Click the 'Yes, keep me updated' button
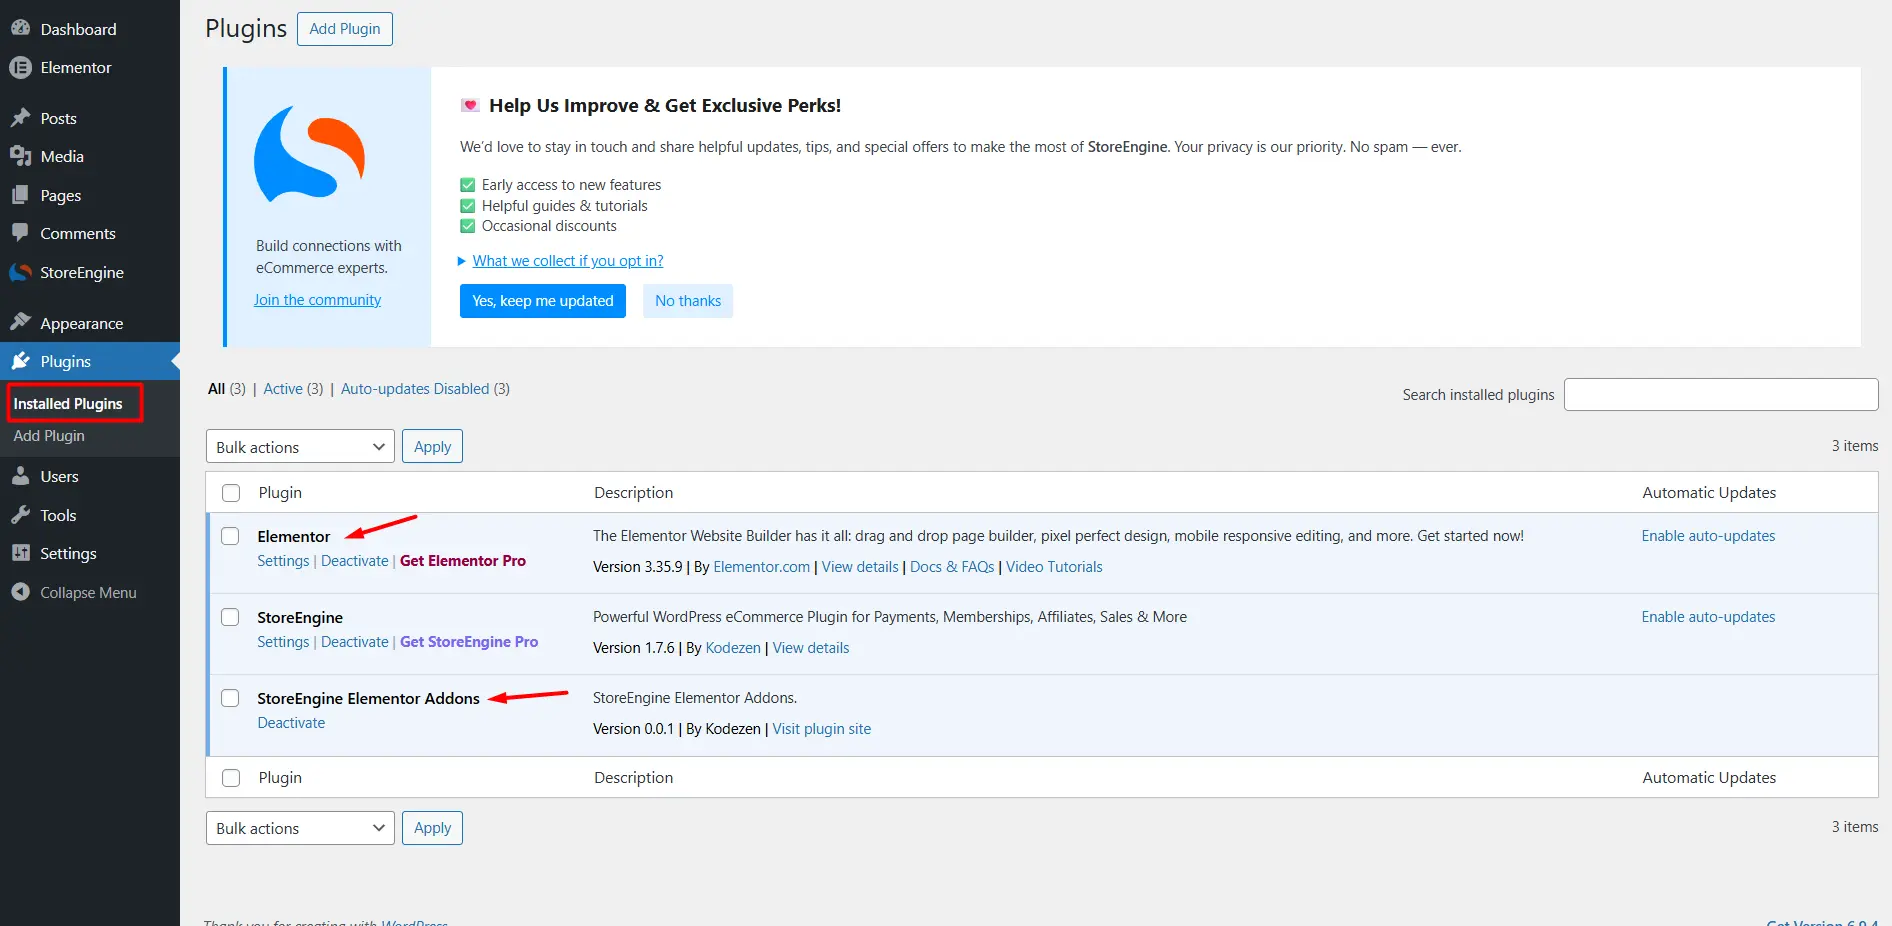 tap(542, 301)
